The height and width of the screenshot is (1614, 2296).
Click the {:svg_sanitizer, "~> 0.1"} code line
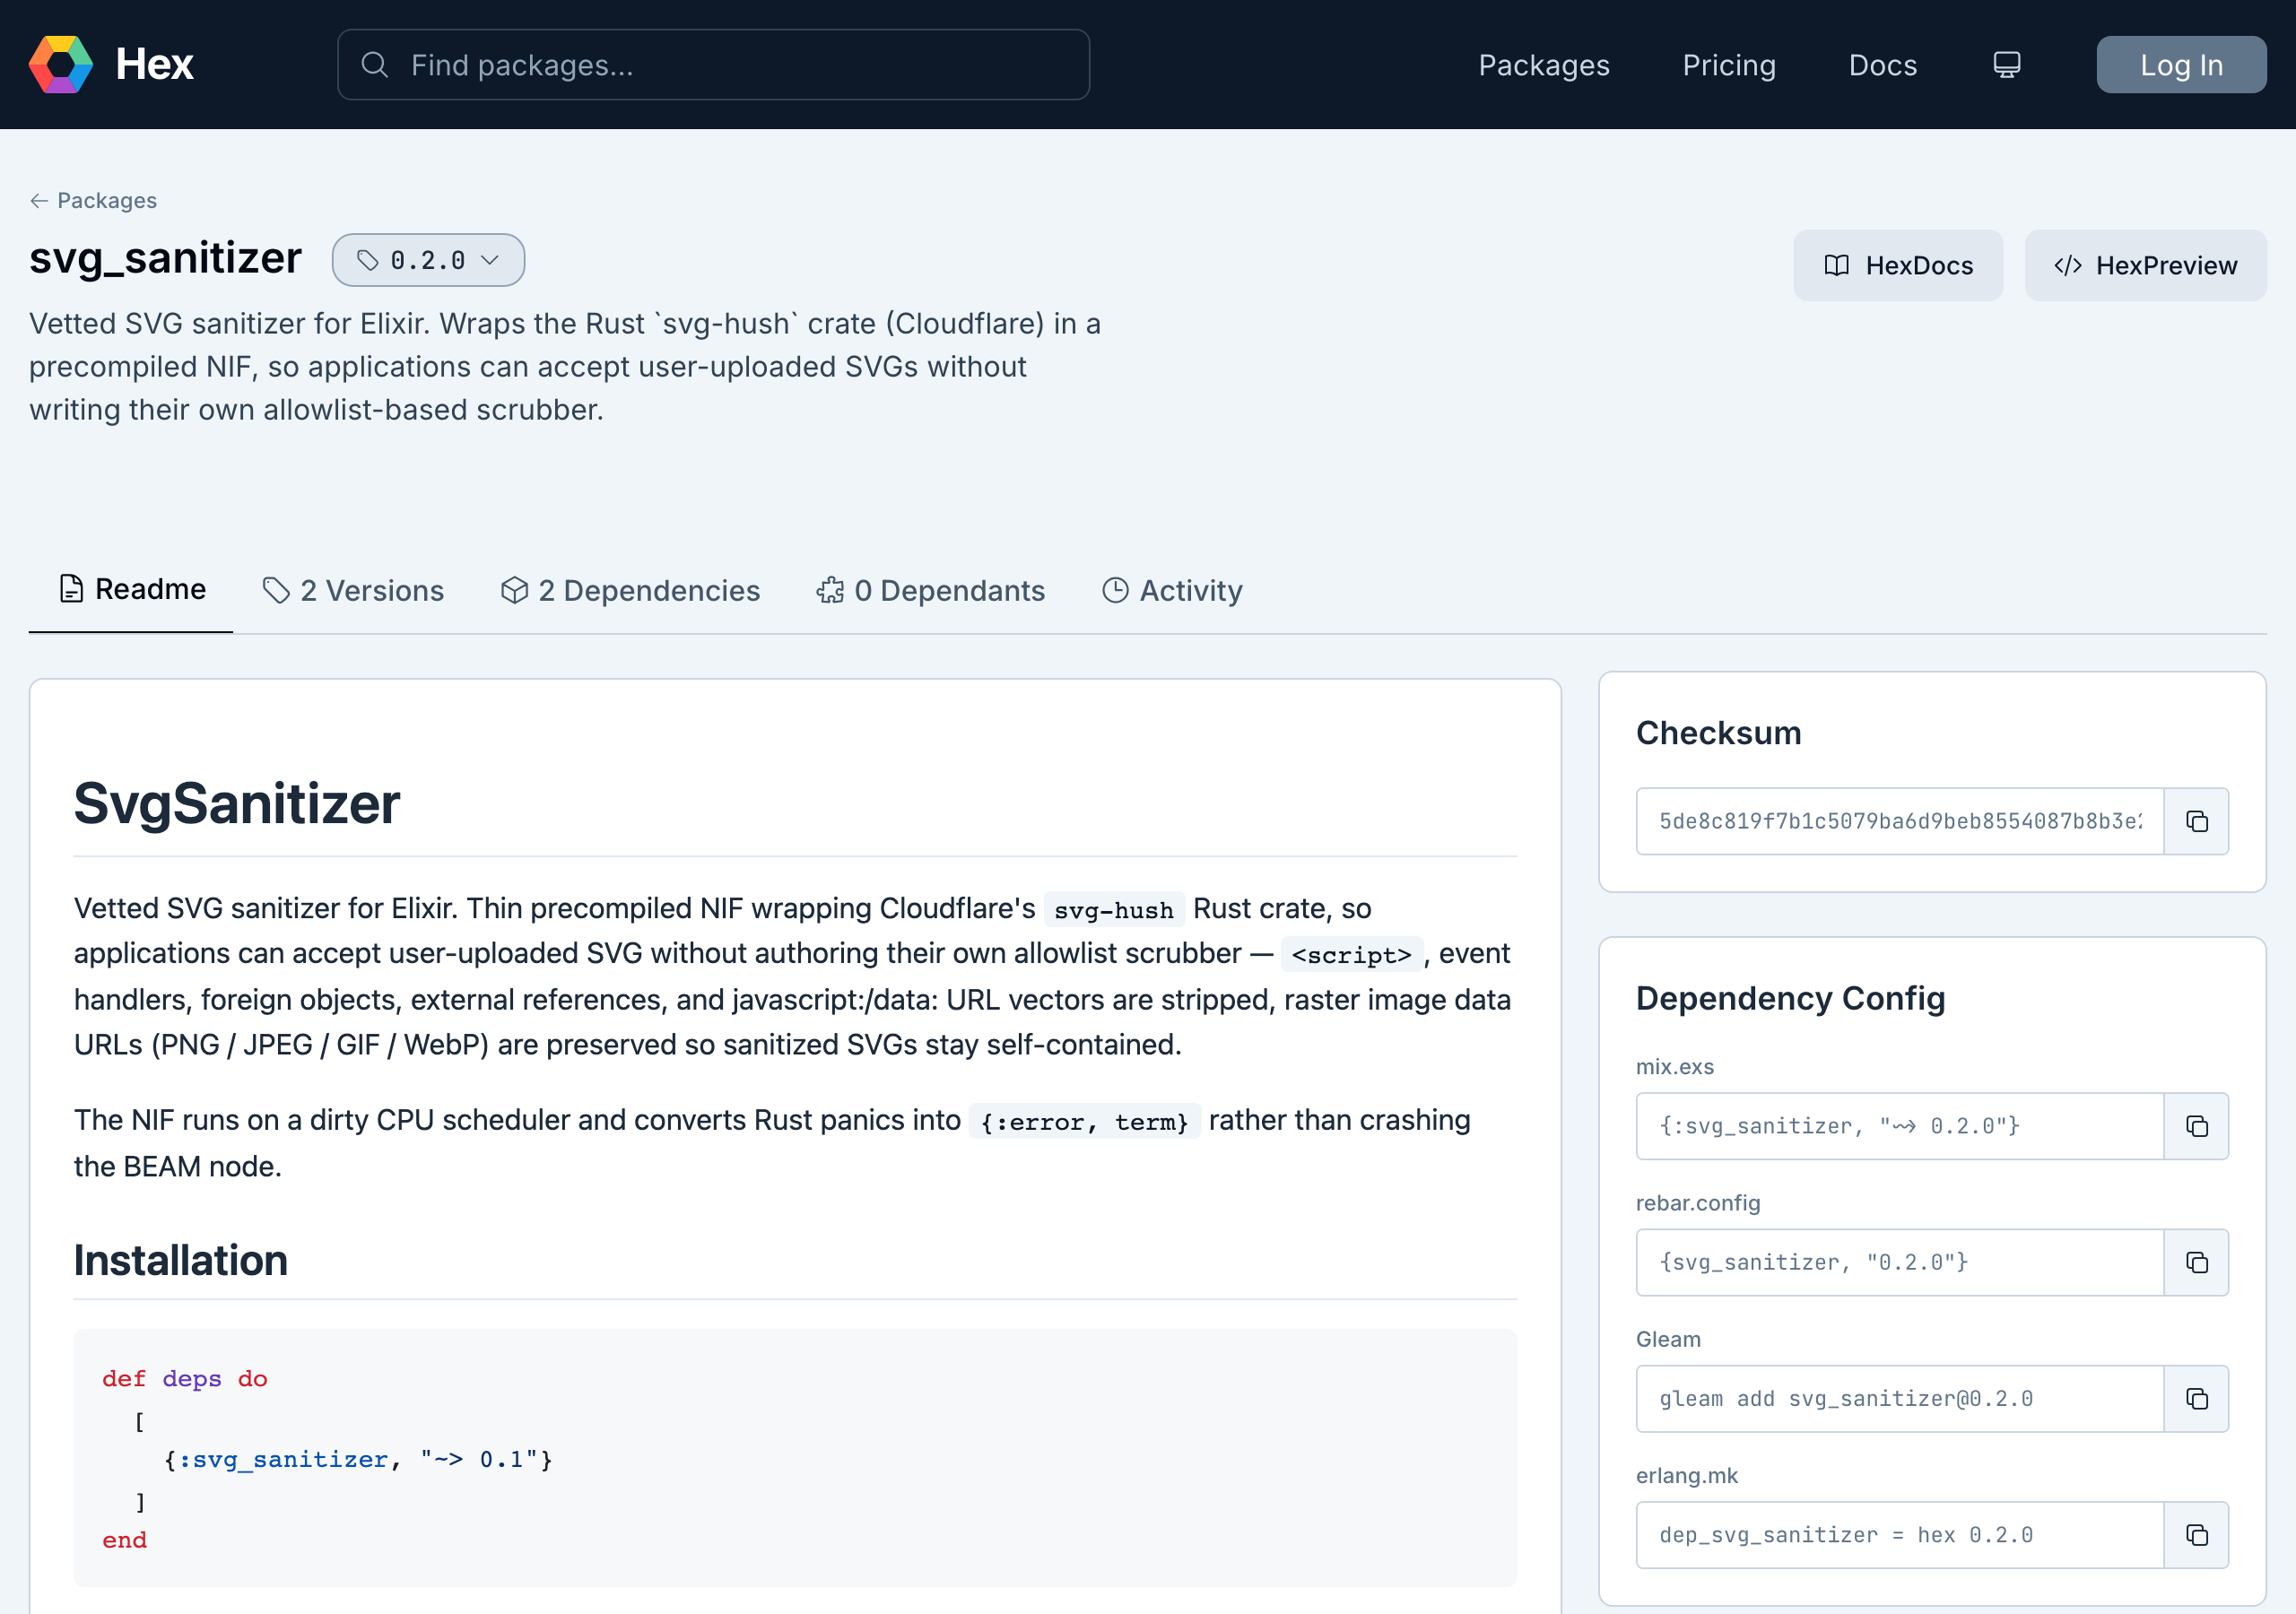point(358,1460)
